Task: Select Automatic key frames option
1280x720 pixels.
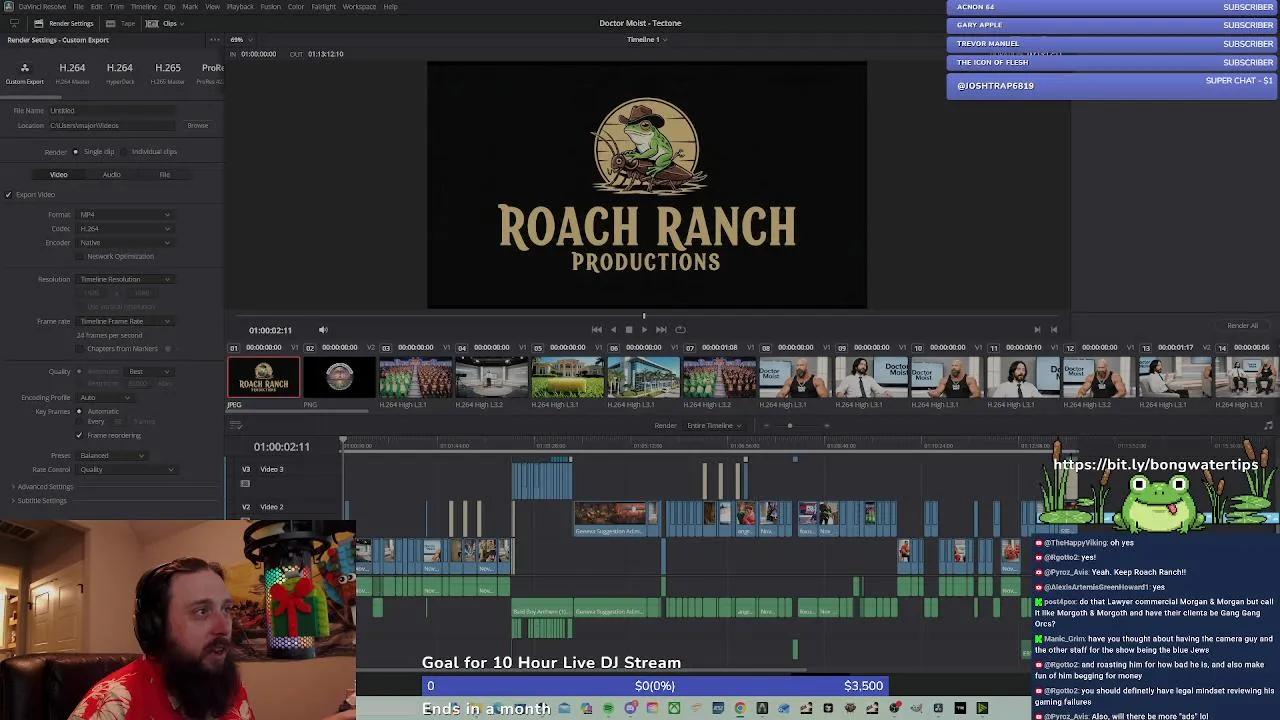Action: pyautogui.click(x=78, y=412)
